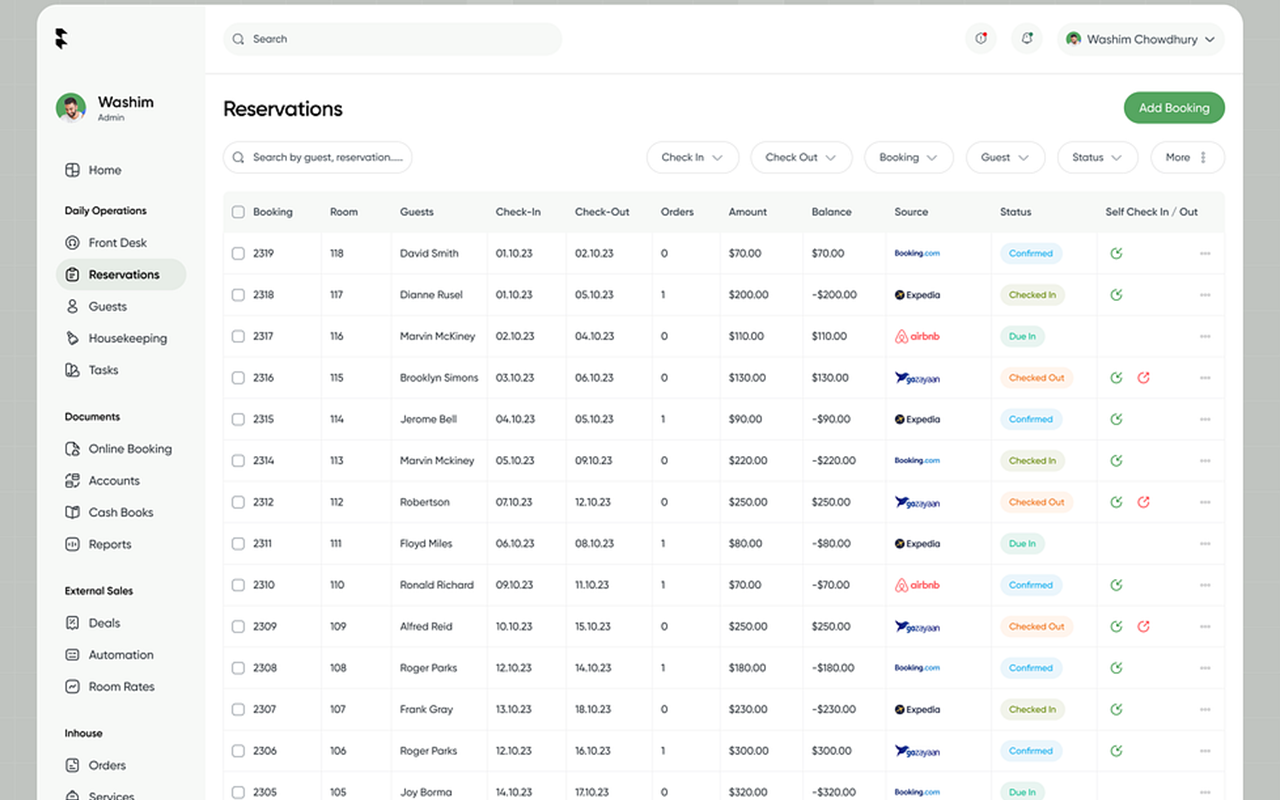The width and height of the screenshot is (1280, 800).
Task: Open Washim Chowdhury account dropdown
Action: pos(1140,39)
